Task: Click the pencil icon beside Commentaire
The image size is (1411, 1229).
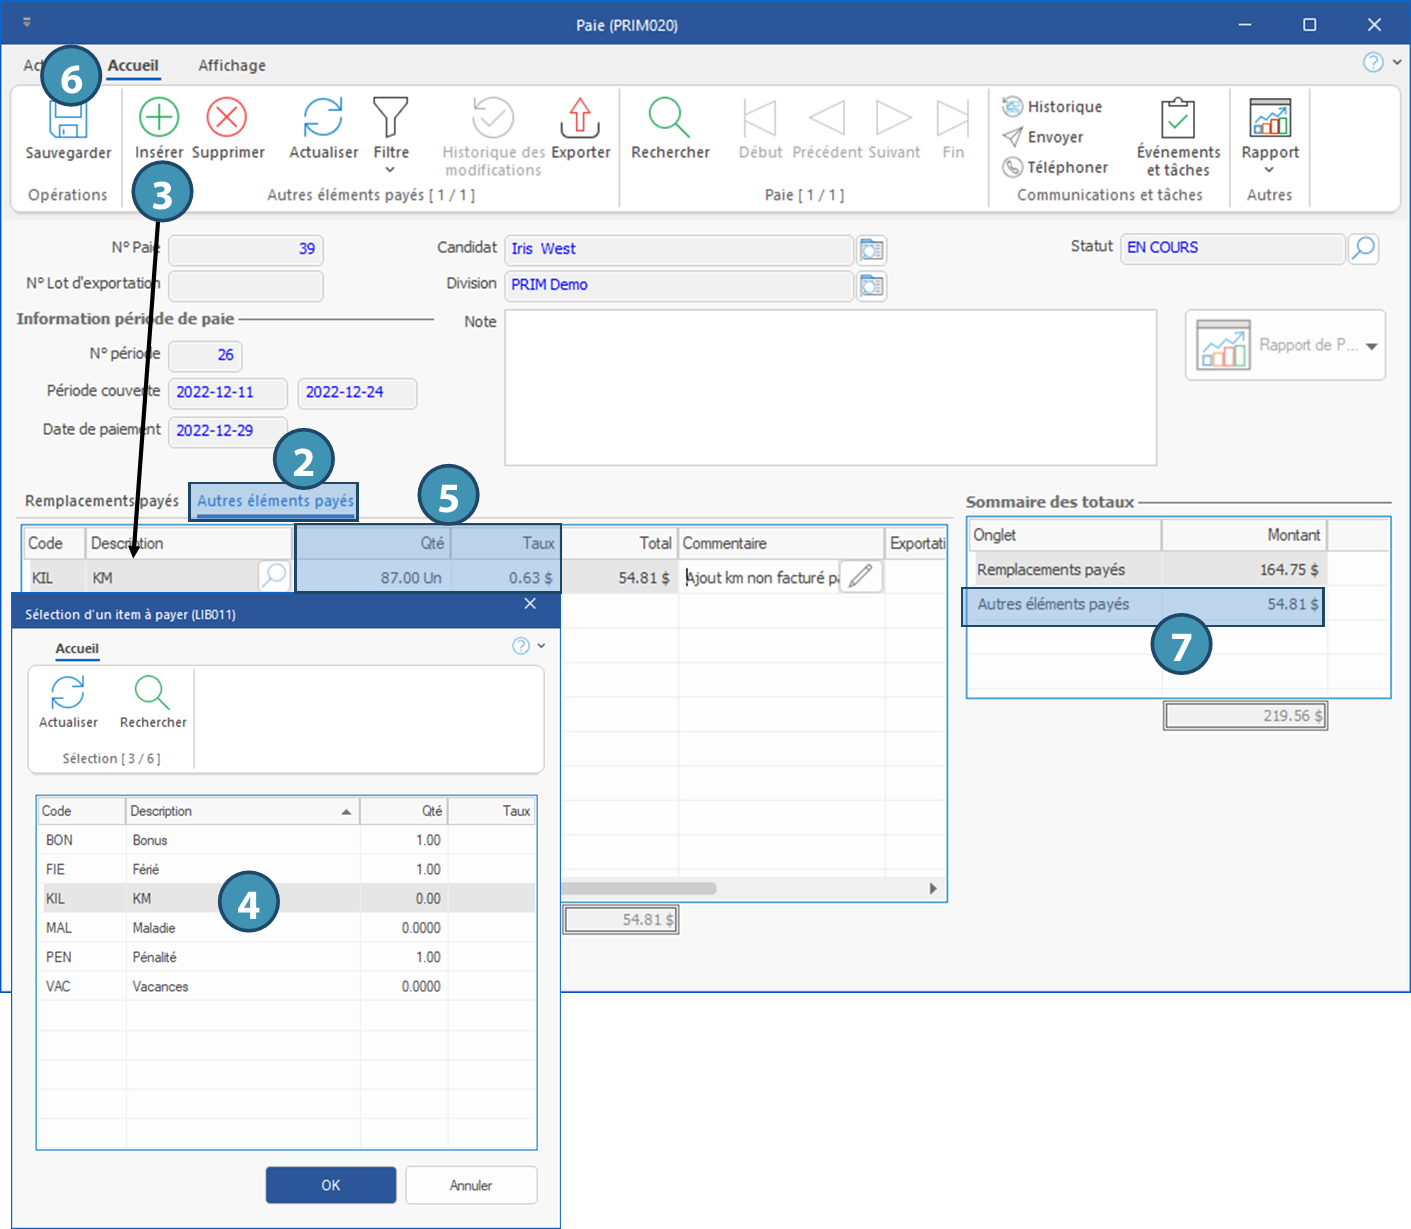Action: tap(860, 576)
